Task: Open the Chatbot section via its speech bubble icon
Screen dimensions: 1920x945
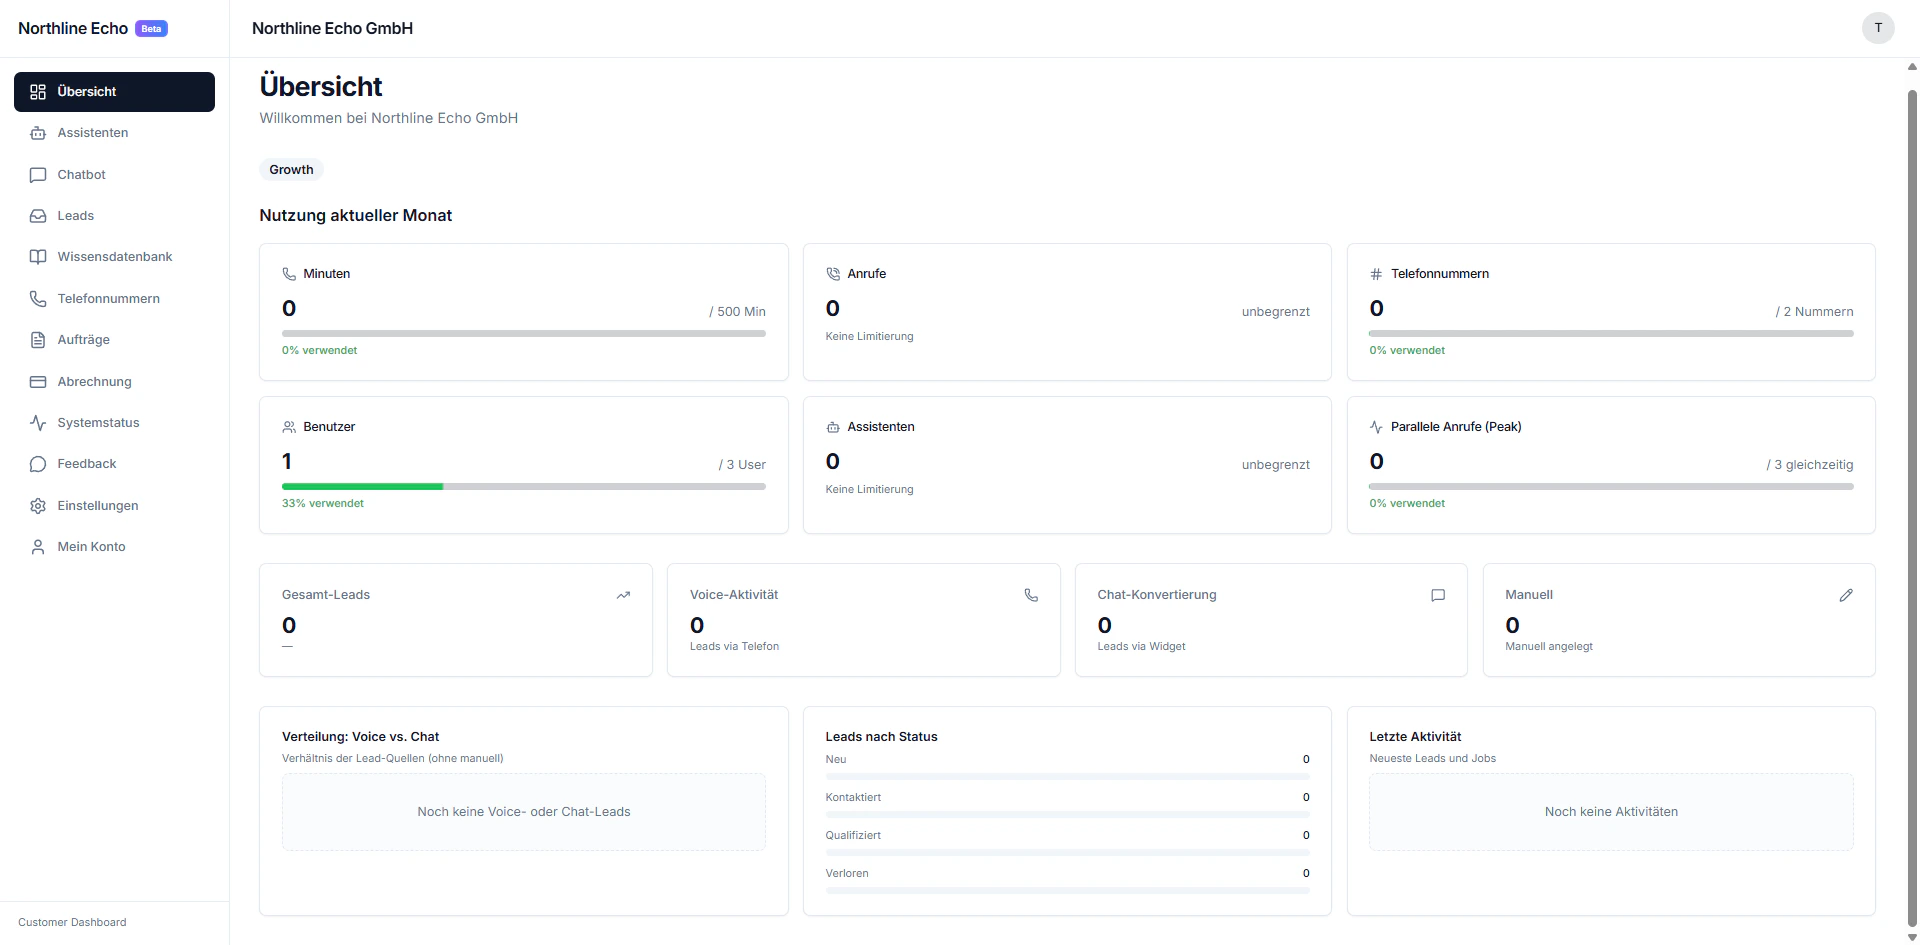Action: pos(37,174)
